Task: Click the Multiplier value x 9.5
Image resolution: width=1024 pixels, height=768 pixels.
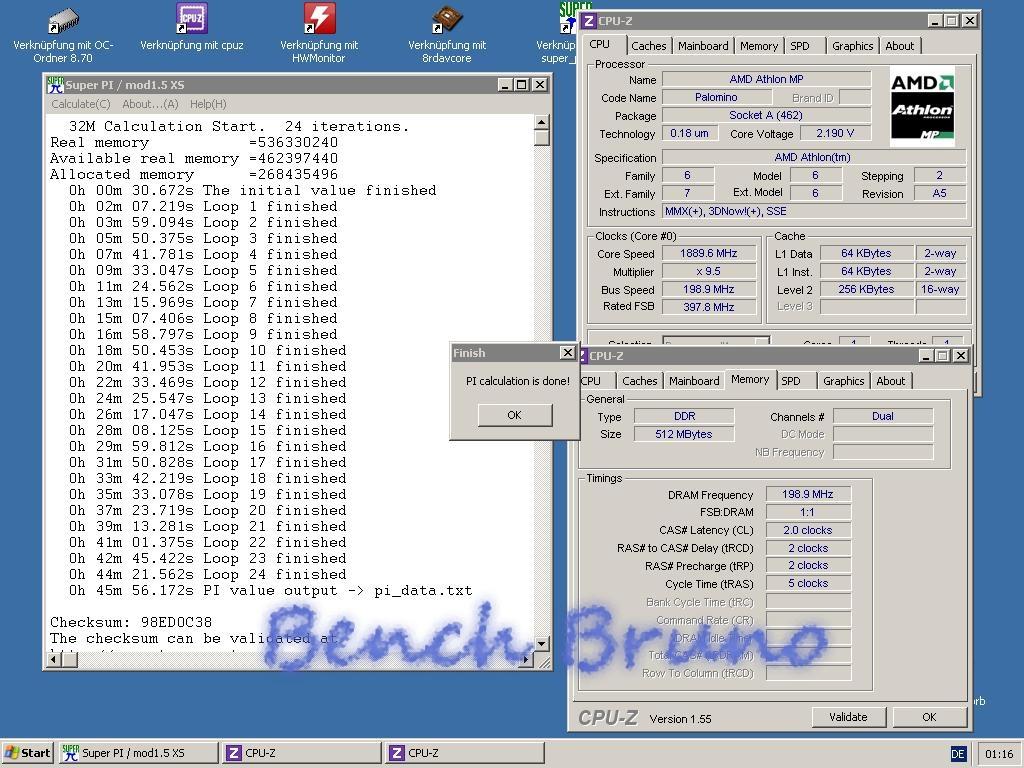Action: (709, 271)
